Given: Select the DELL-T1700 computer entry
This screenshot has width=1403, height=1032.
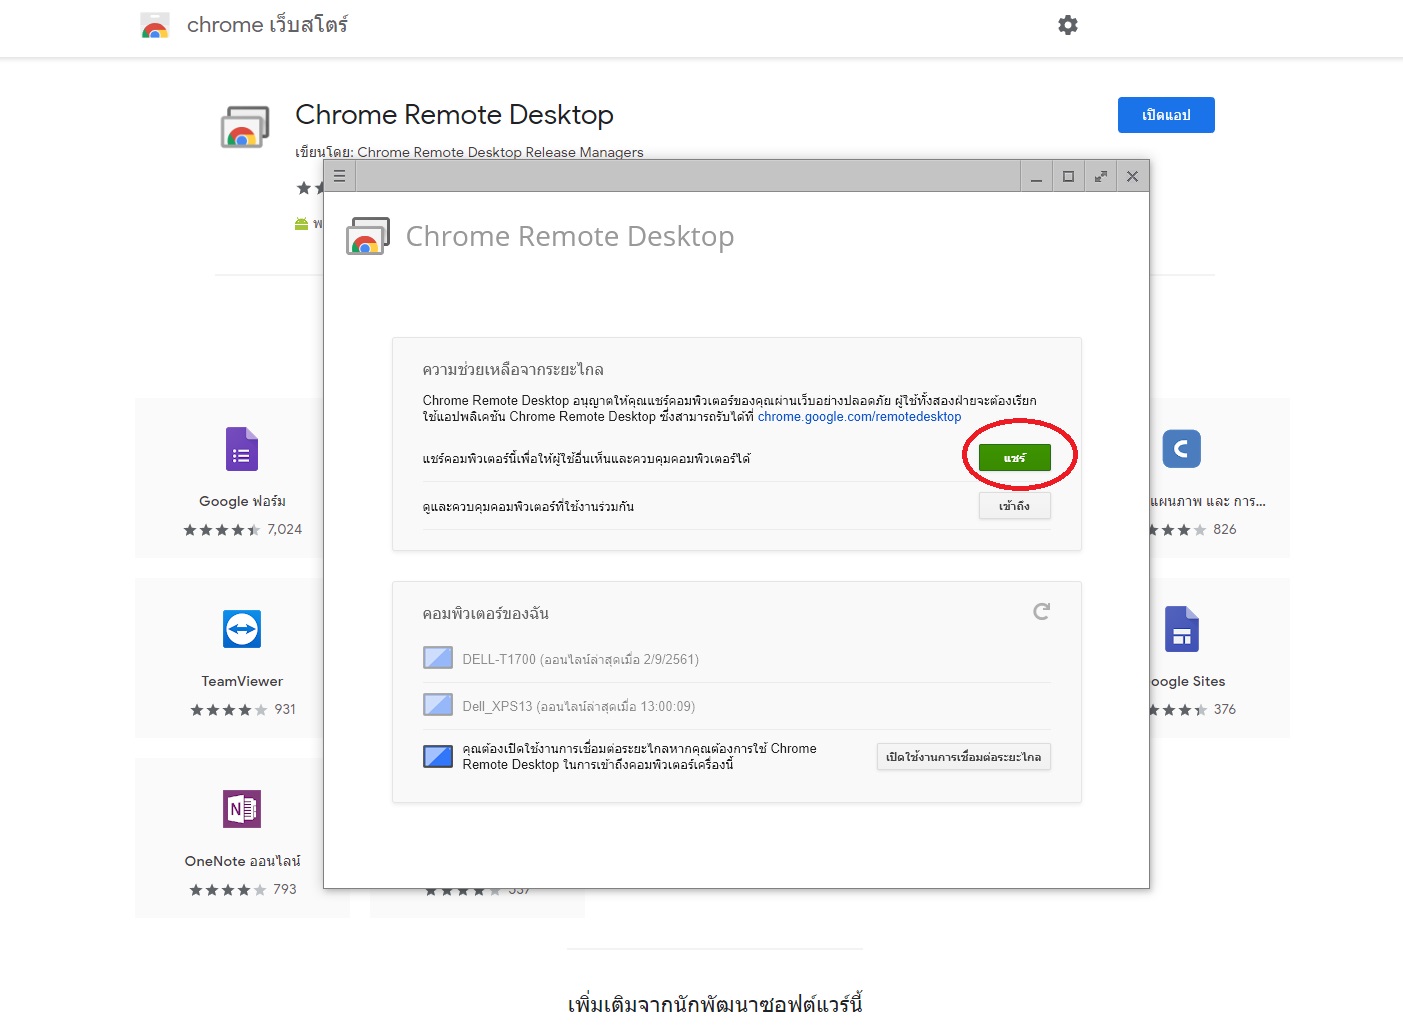Looking at the screenshot, I should [736, 659].
